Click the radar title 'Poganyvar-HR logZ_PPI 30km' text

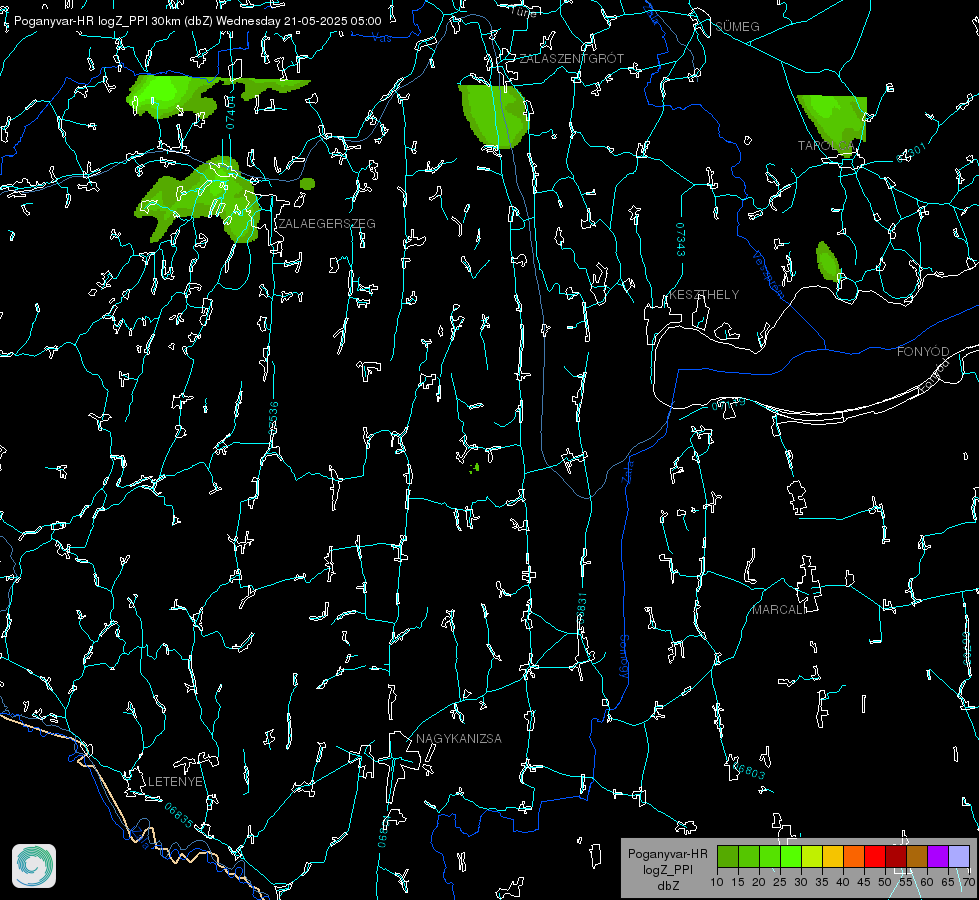(97, 21)
